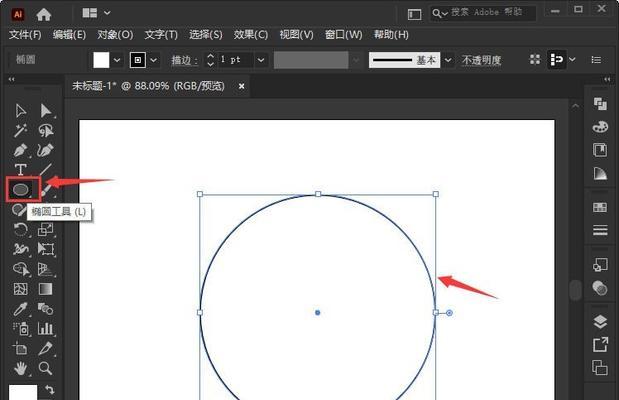Activate the Free Transform tool
The image size is (619, 400).
tap(46, 249)
